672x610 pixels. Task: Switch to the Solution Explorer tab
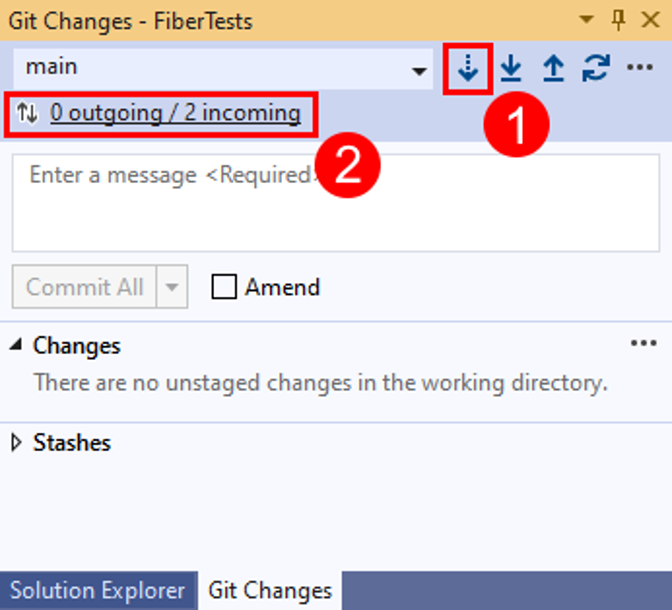tap(97, 590)
